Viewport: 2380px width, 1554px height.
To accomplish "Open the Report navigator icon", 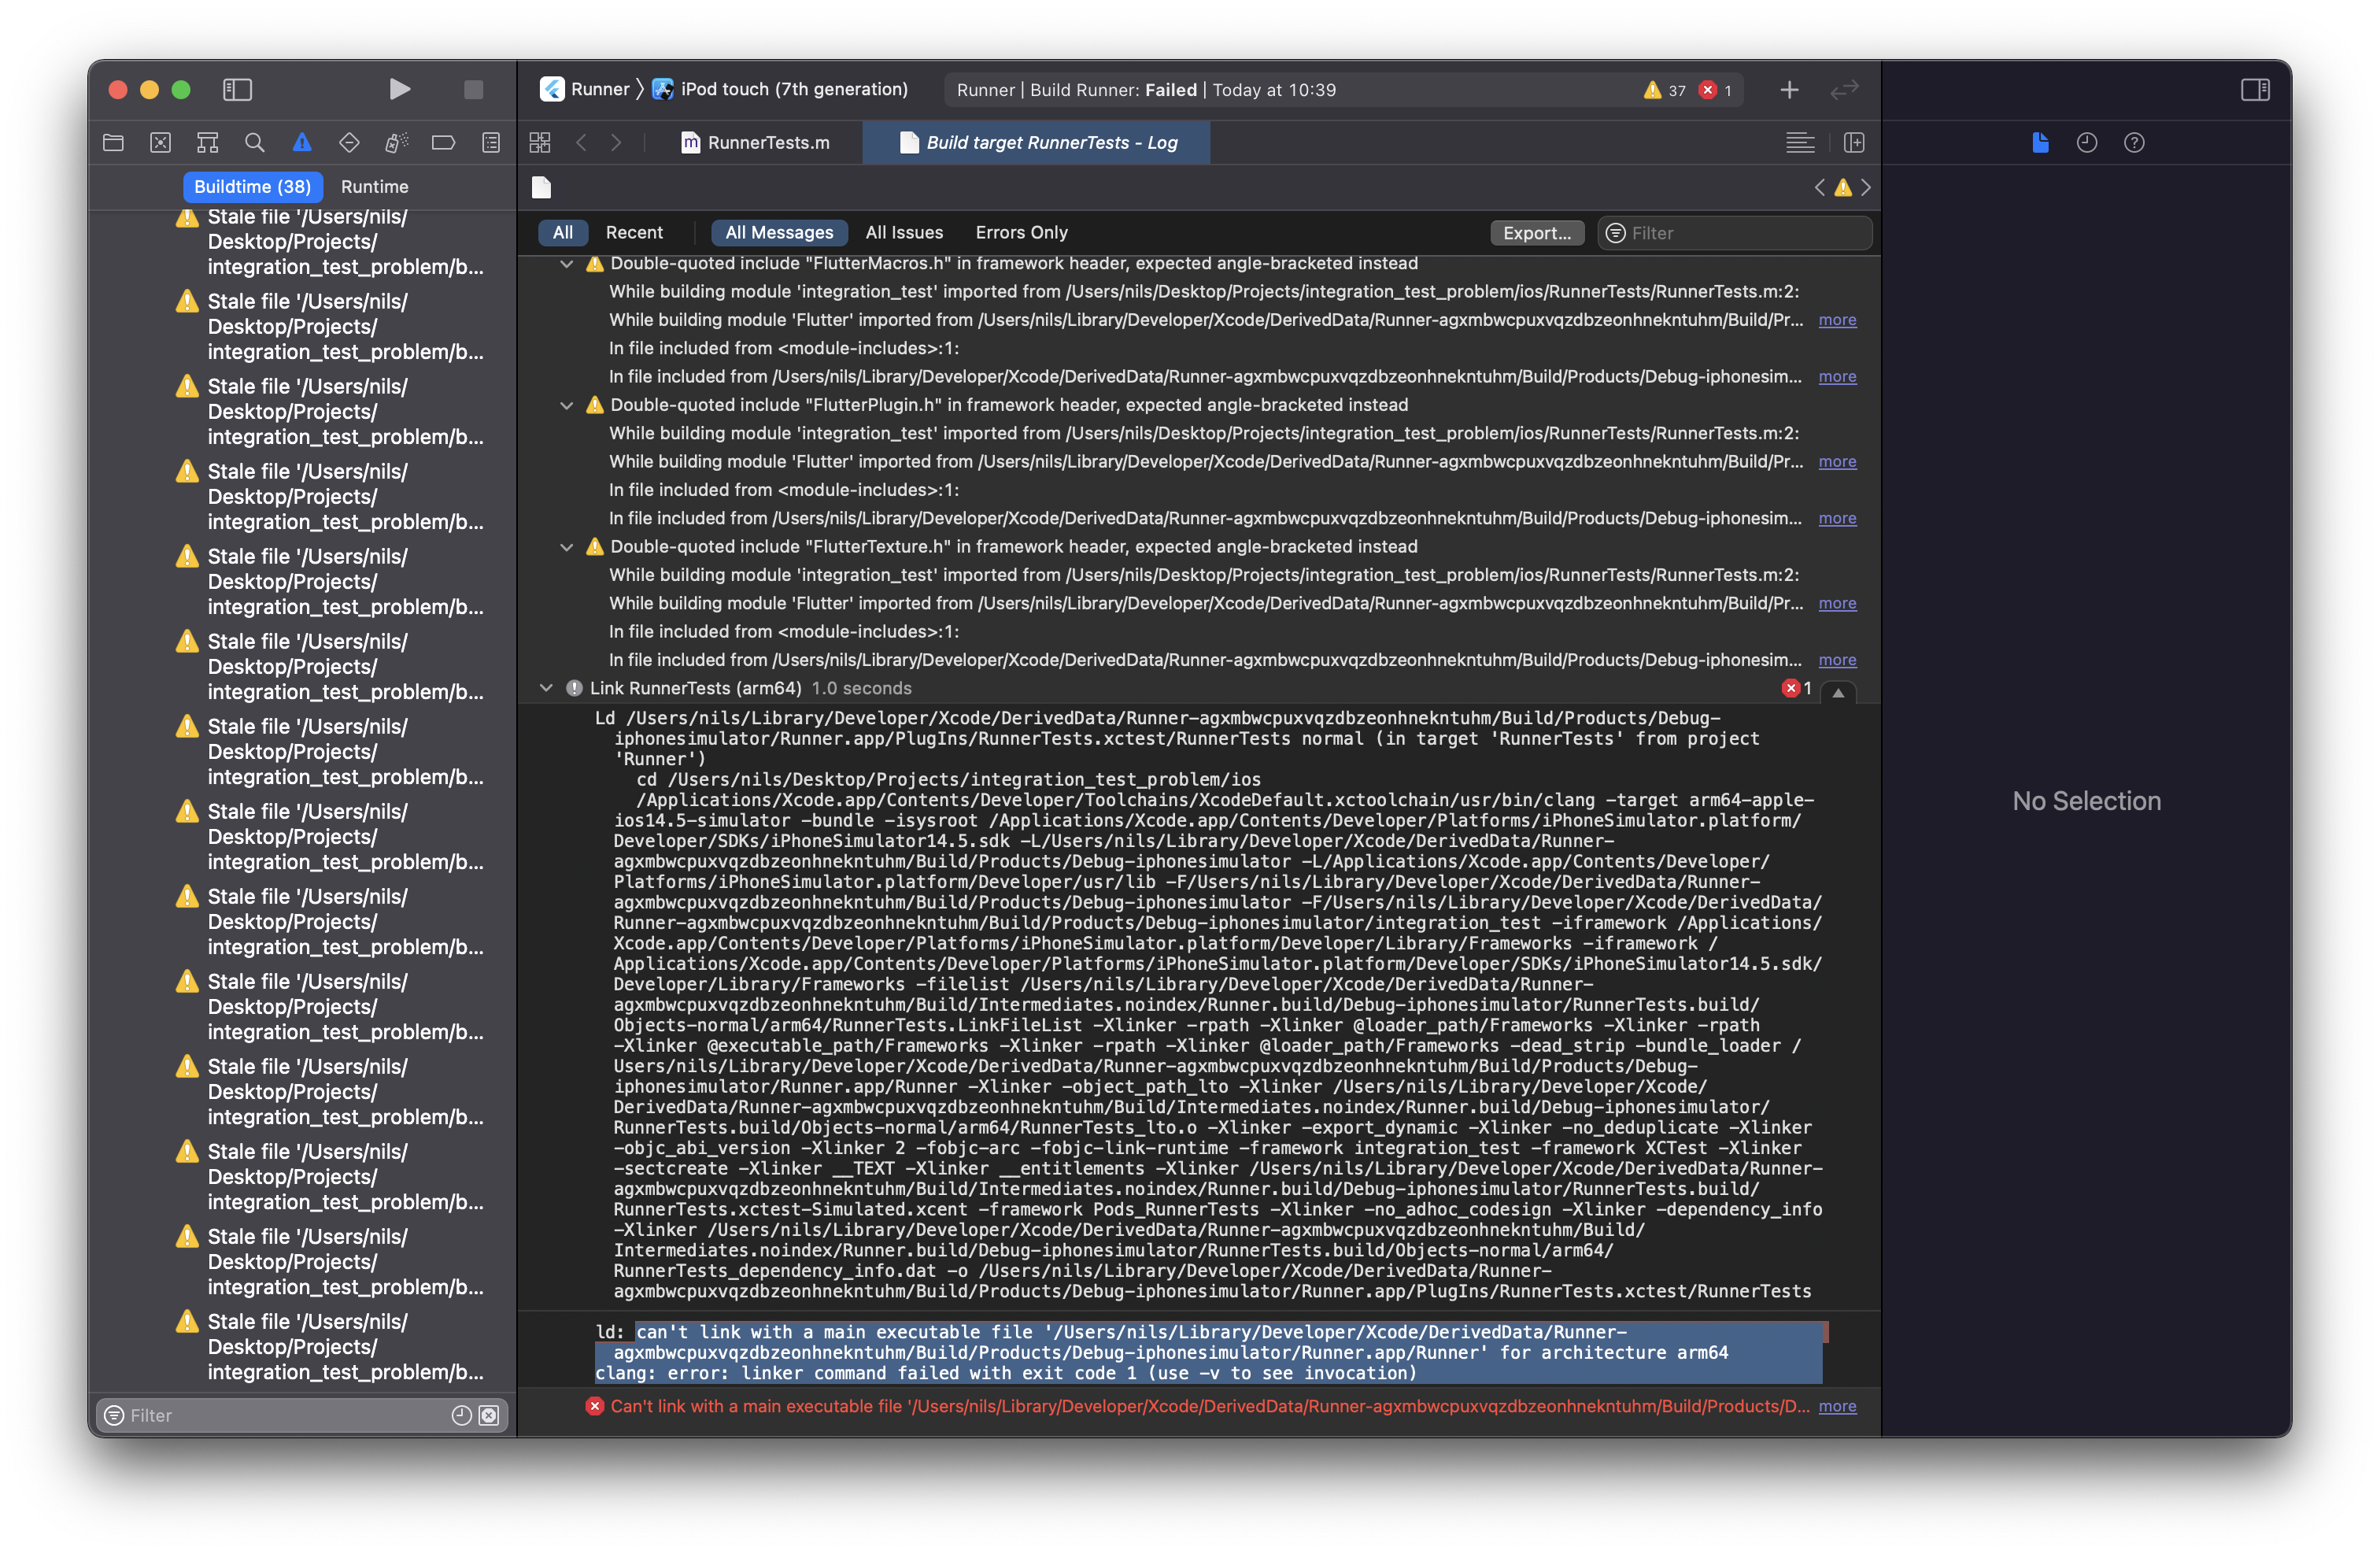I will pos(491,143).
